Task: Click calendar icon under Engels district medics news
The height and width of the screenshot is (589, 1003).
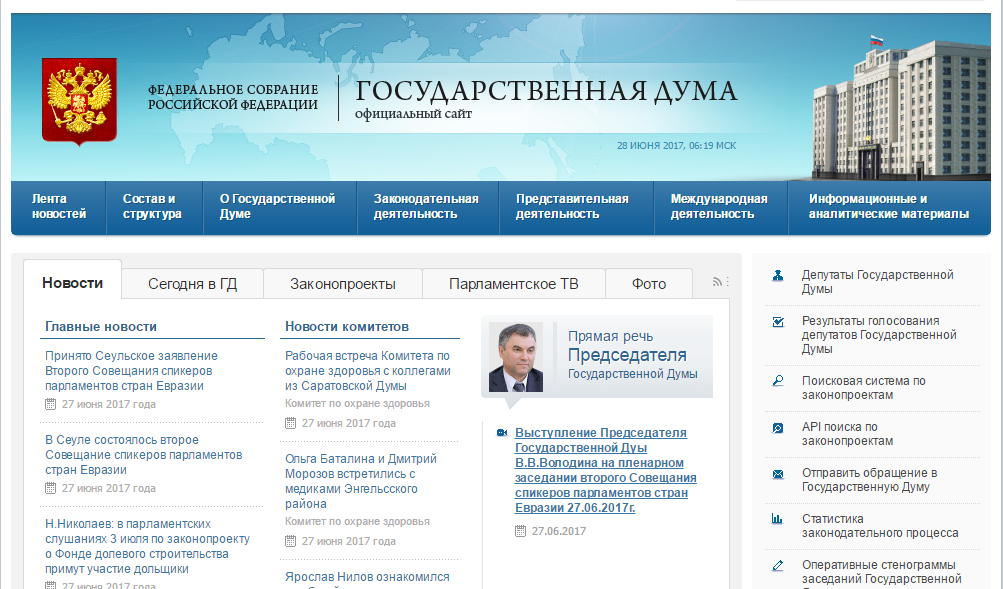Action: [290, 541]
